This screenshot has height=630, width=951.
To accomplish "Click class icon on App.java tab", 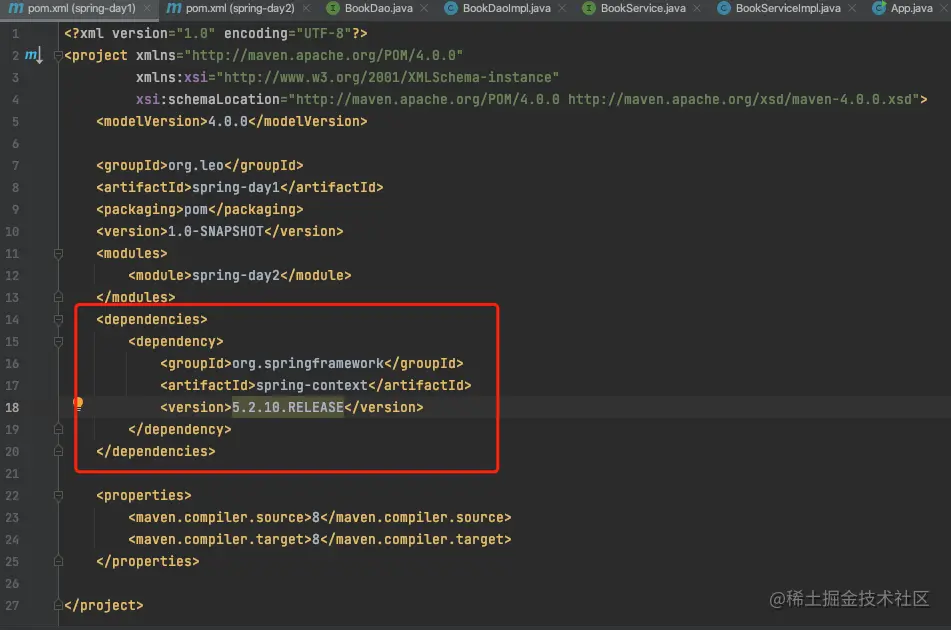I will point(878,8).
